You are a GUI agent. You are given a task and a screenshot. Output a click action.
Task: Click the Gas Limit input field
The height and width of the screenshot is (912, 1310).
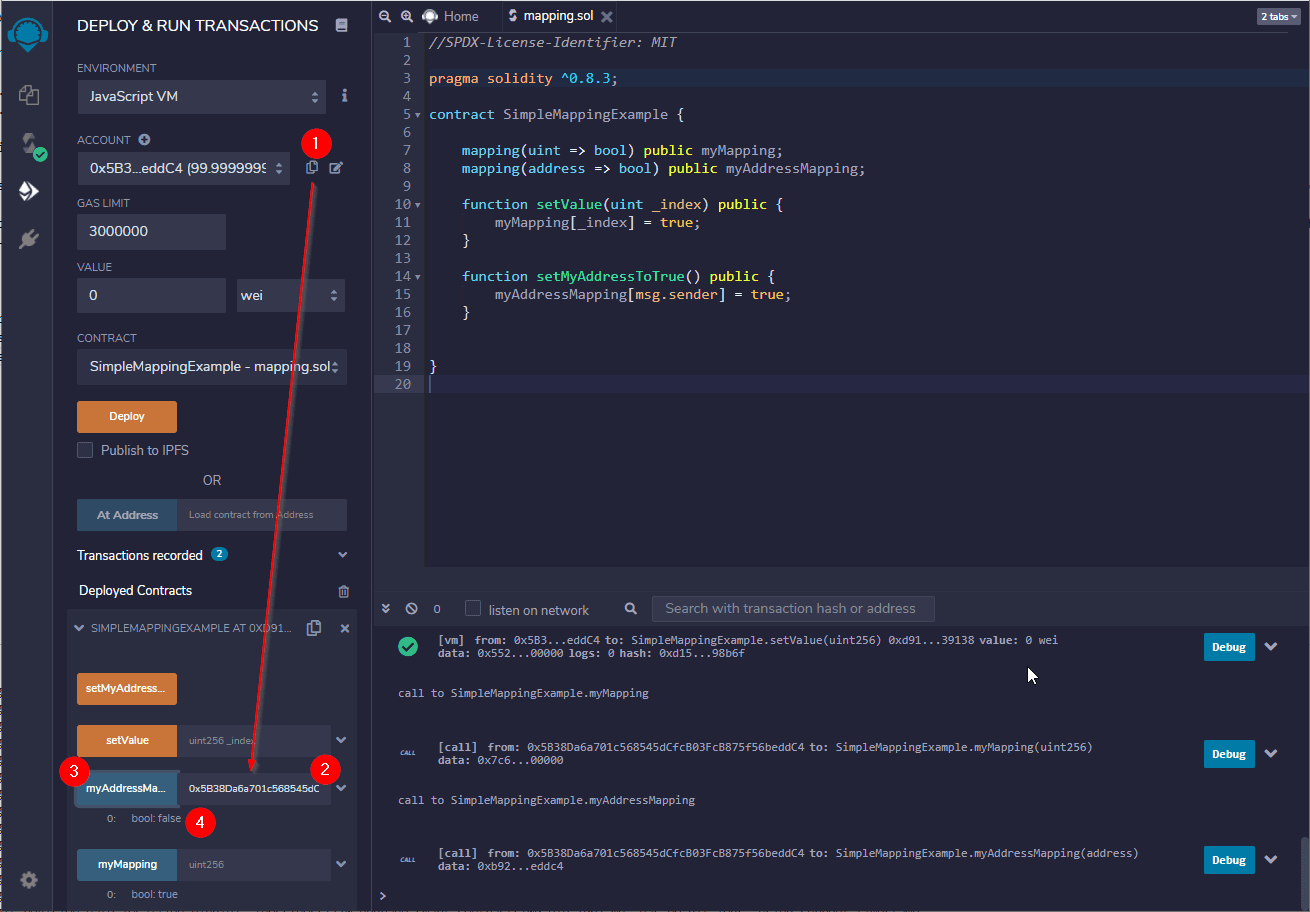coord(151,232)
